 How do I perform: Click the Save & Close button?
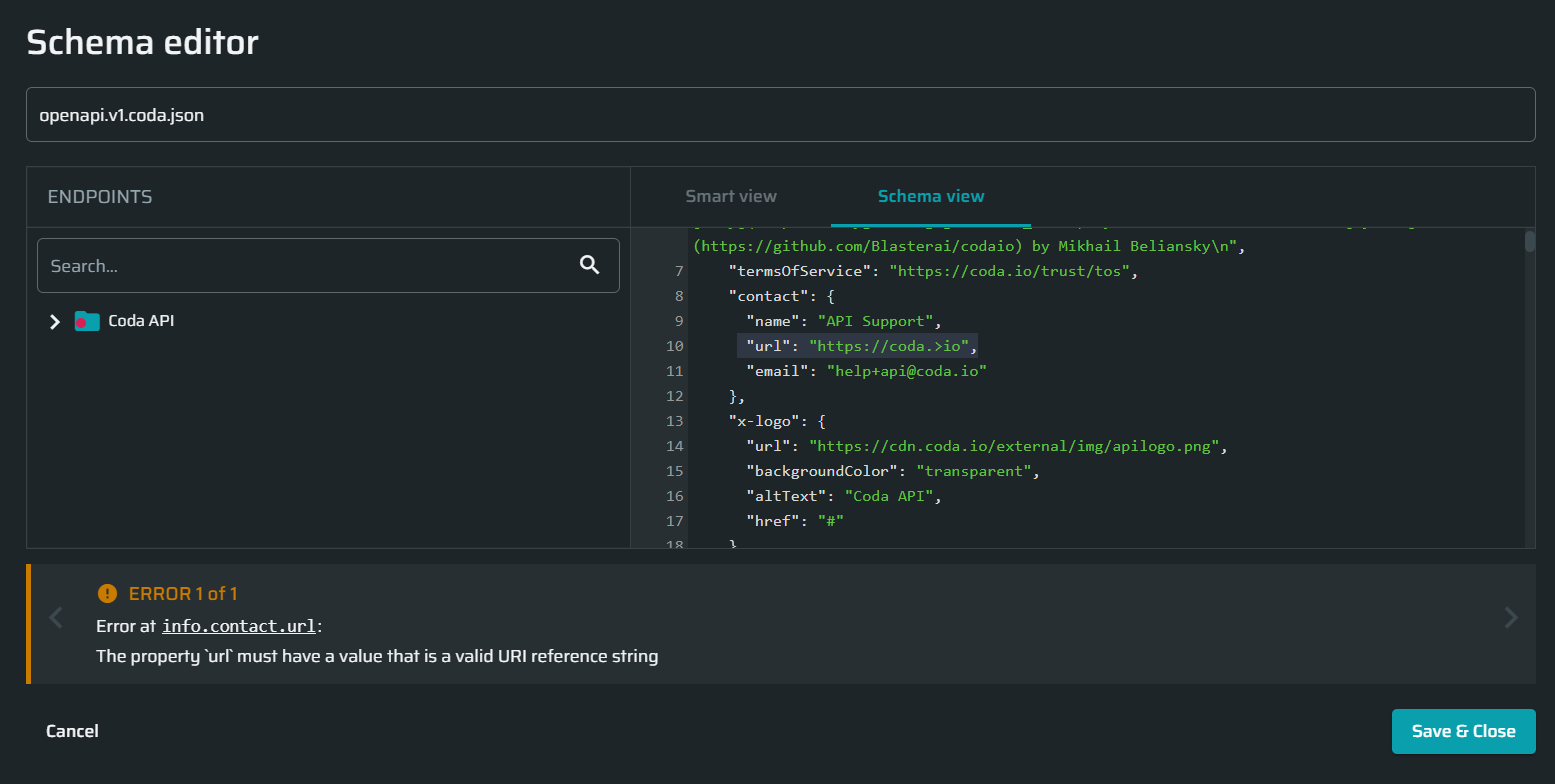(x=1463, y=731)
